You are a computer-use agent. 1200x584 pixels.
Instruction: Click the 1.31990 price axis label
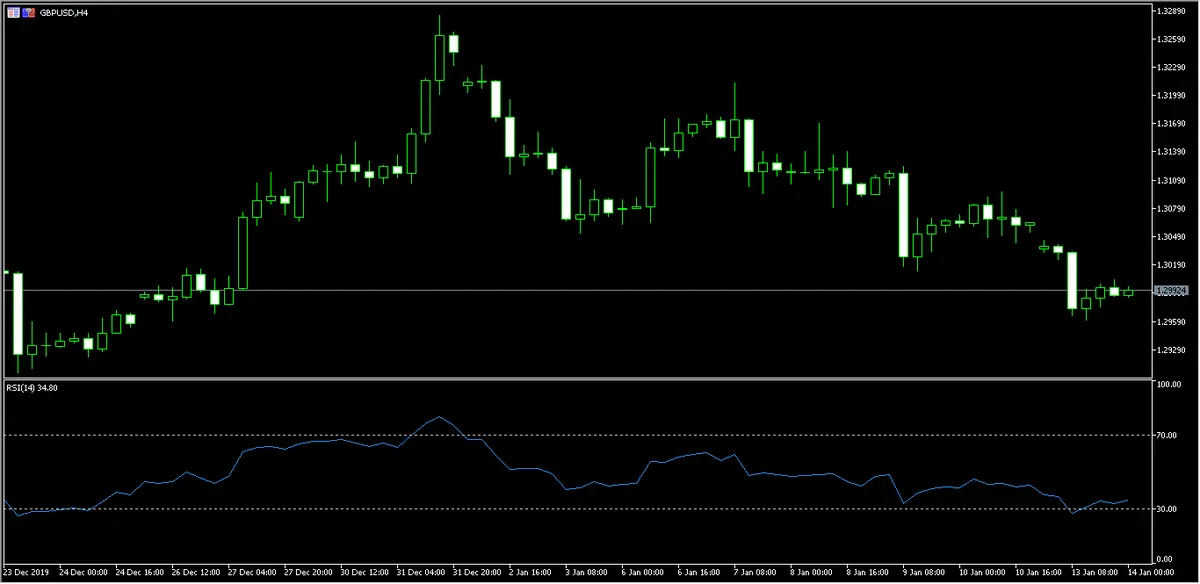click(1173, 95)
